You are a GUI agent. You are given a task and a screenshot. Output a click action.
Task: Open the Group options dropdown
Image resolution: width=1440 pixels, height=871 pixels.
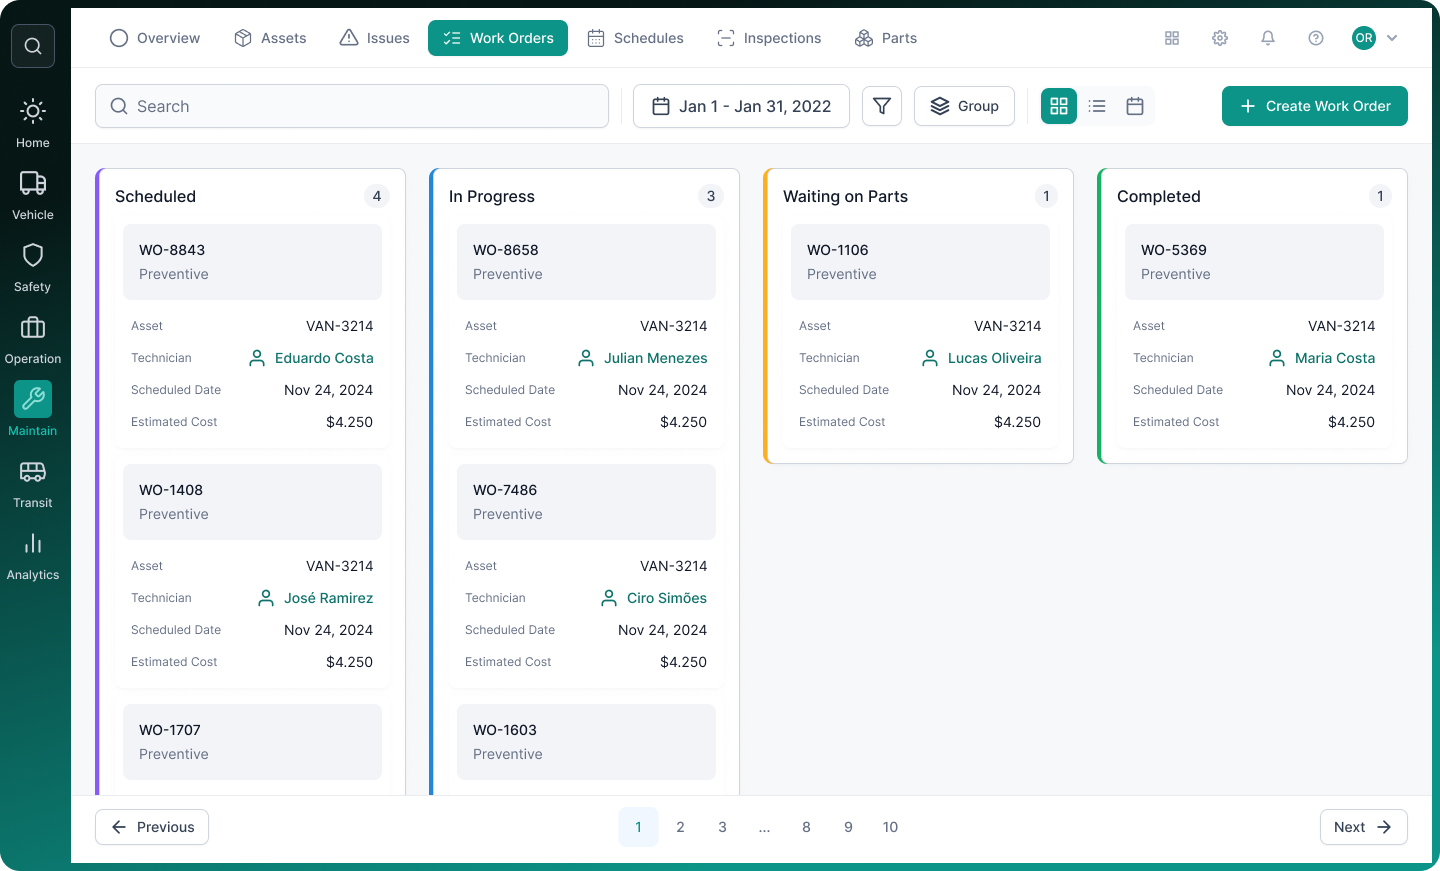coord(964,106)
